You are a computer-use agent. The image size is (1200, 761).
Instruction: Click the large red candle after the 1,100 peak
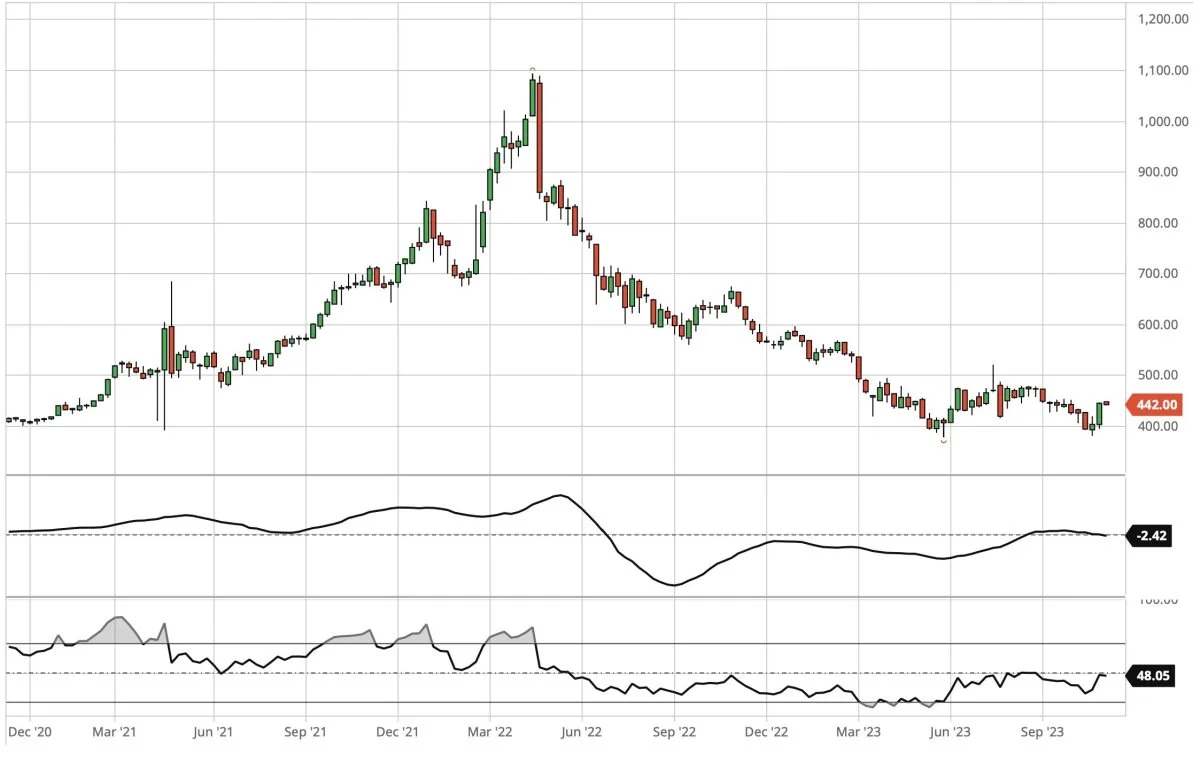point(540,137)
